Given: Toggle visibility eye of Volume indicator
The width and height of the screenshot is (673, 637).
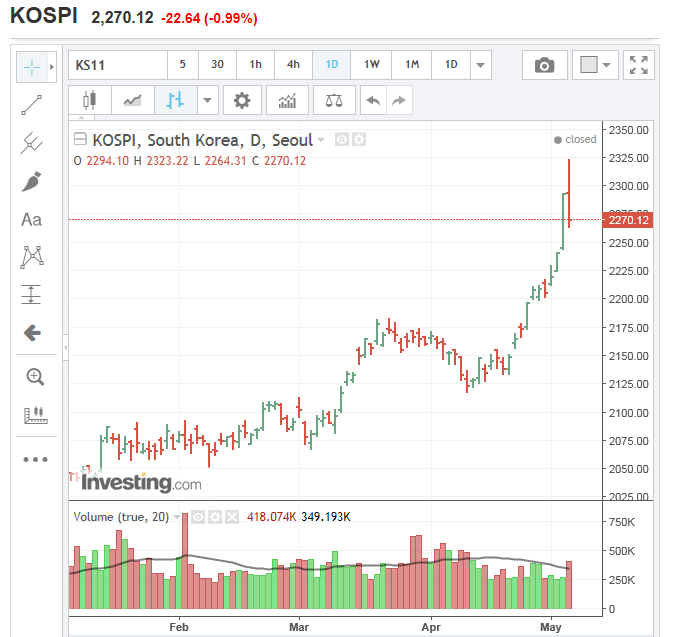Looking at the screenshot, I should (x=198, y=516).
